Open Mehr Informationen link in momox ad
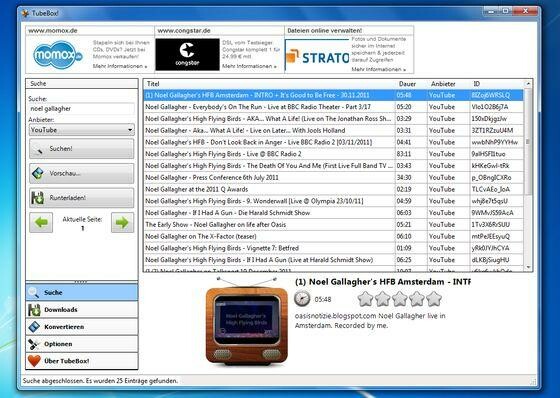The width and height of the screenshot is (560, 398). pos(120,66)
